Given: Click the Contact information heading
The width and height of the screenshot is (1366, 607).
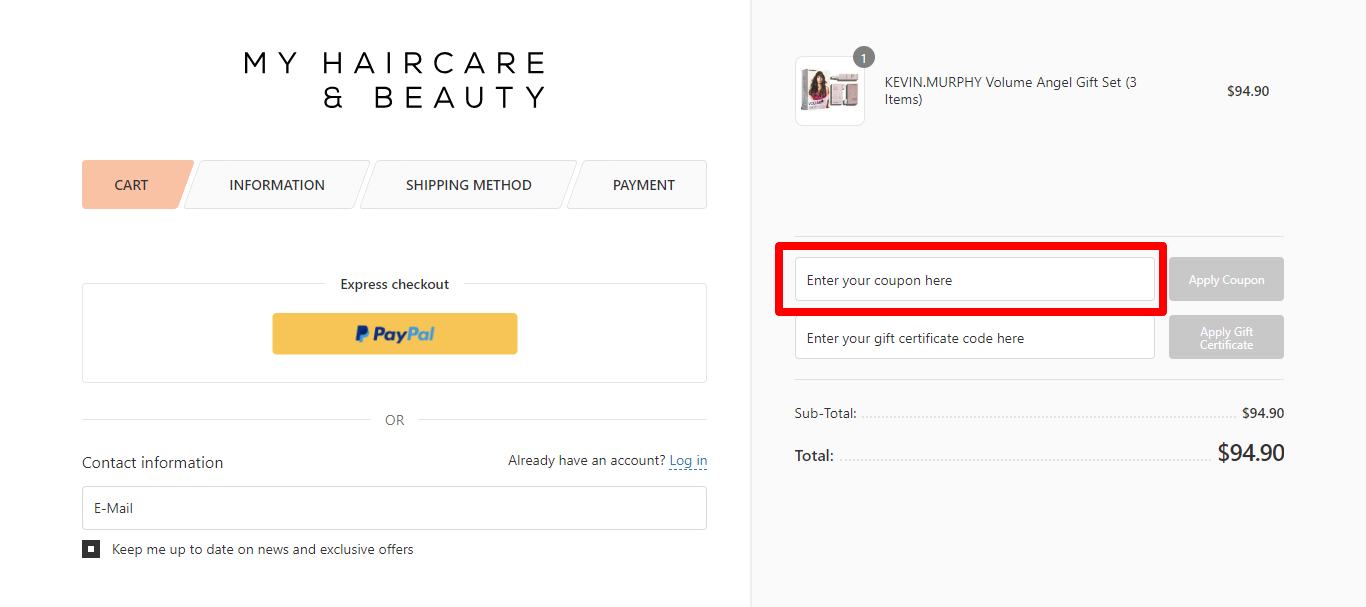Looking at the screenshot, I should click(152, 462).
